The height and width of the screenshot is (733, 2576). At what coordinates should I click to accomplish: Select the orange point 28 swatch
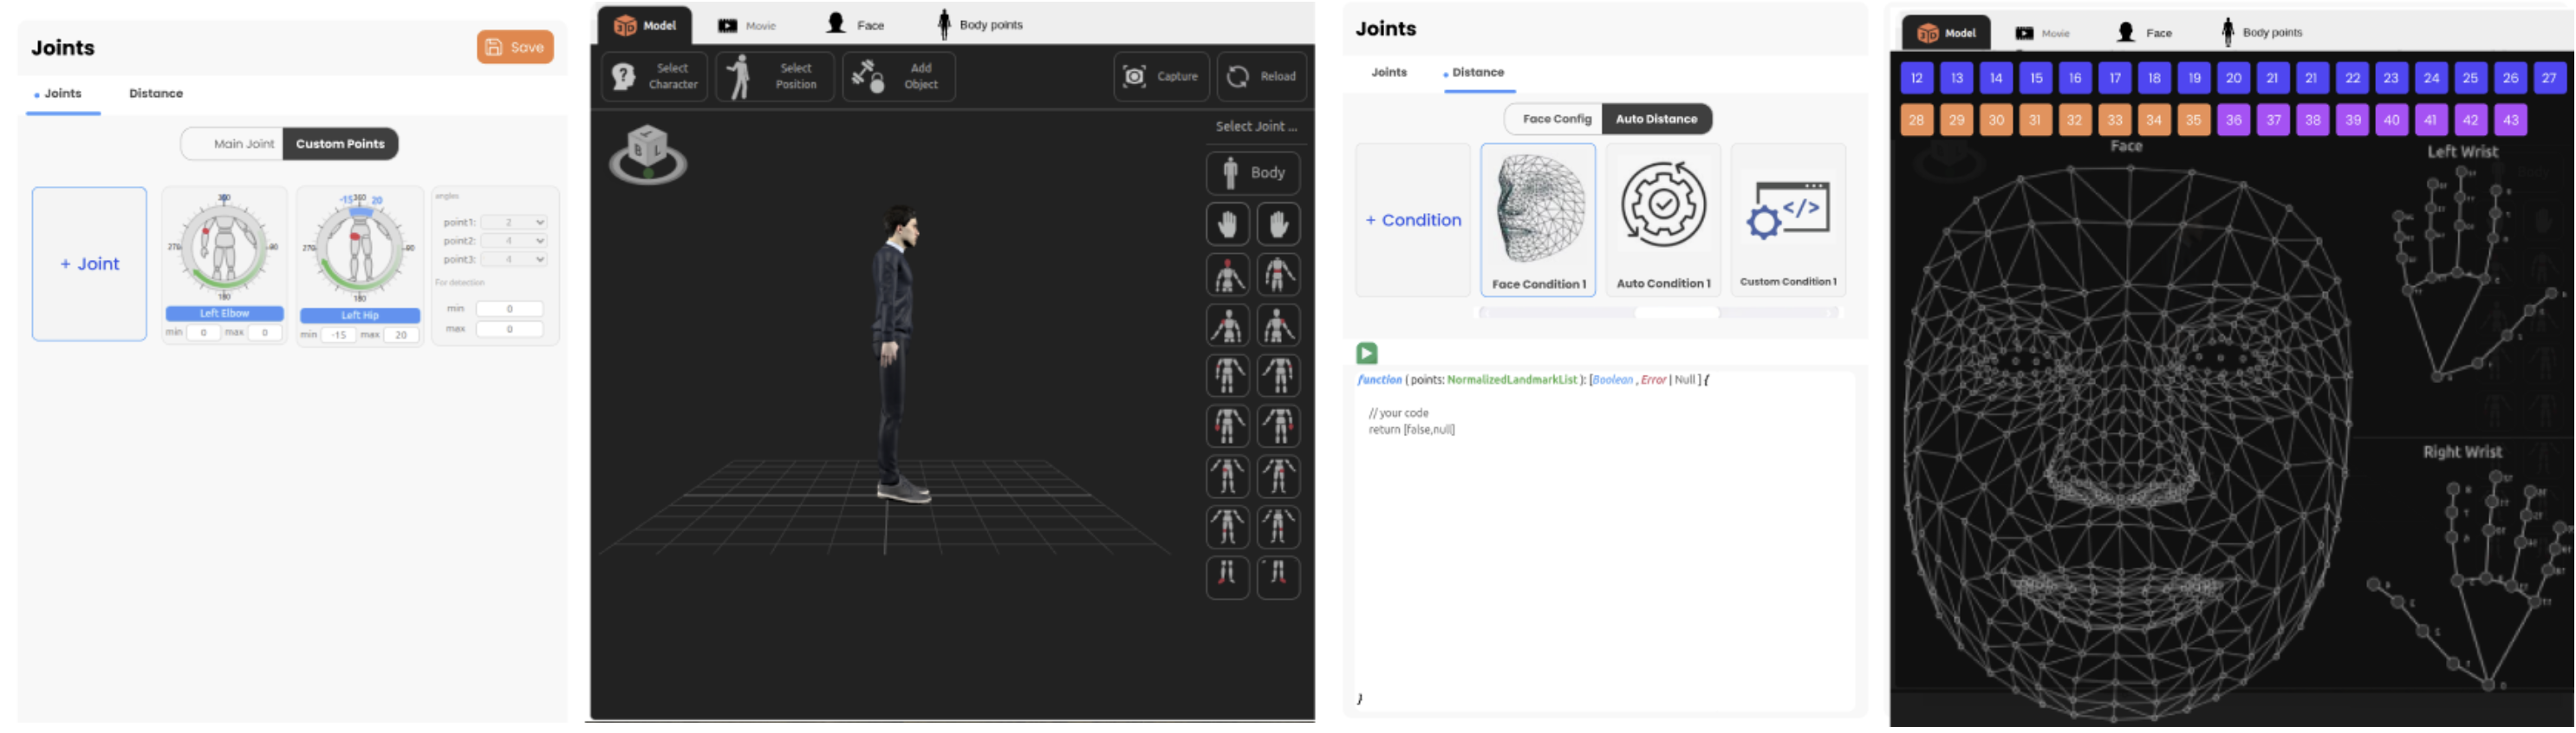(x=1915, y=120)
